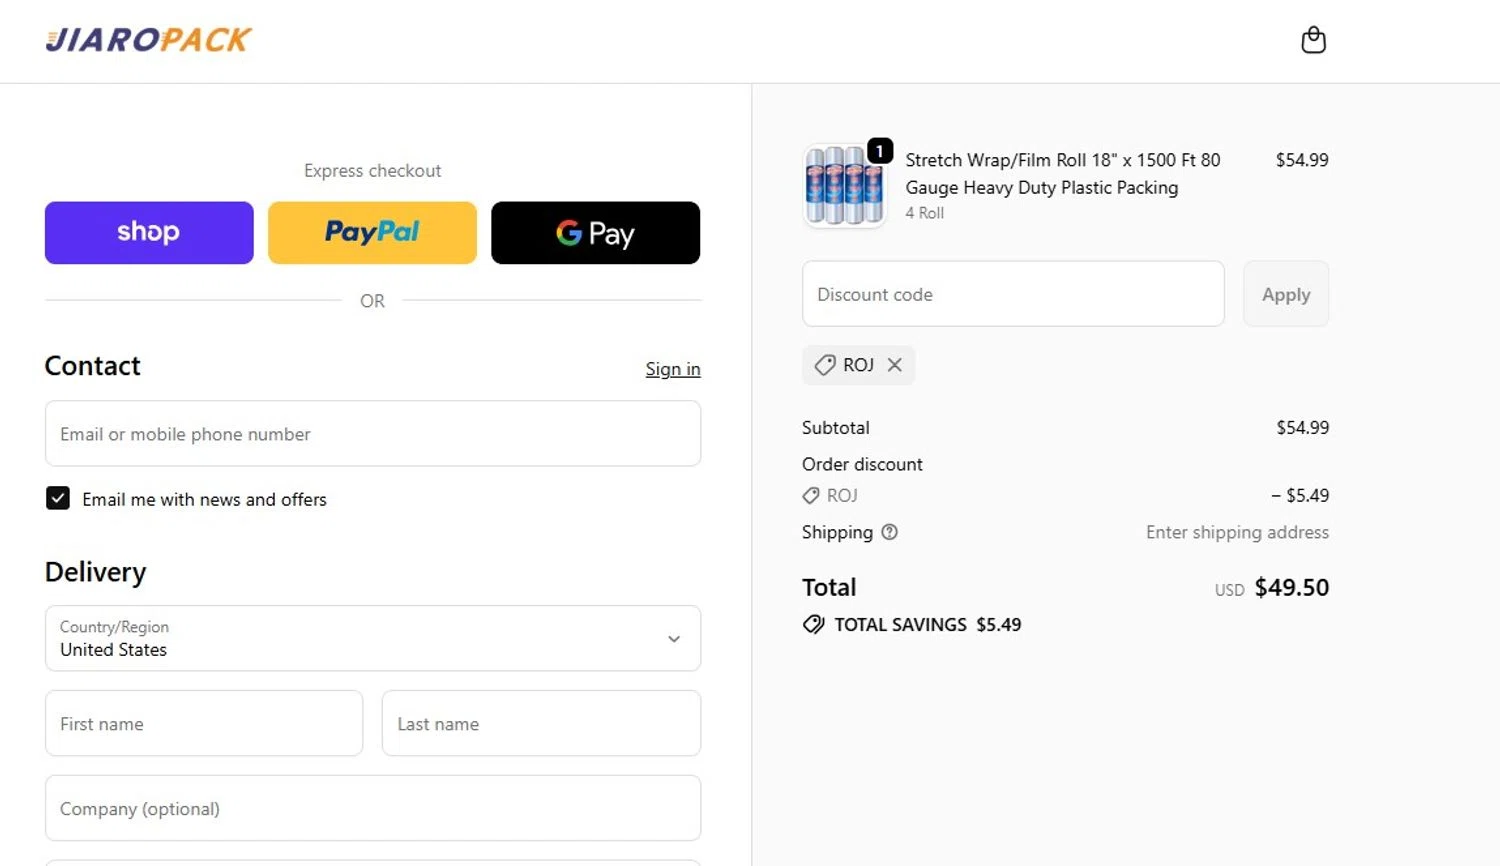Image resolution: width=1500 pixels, height=866 pixels.
Task: Click the Contact heading
Action: (x=93, y=366)
